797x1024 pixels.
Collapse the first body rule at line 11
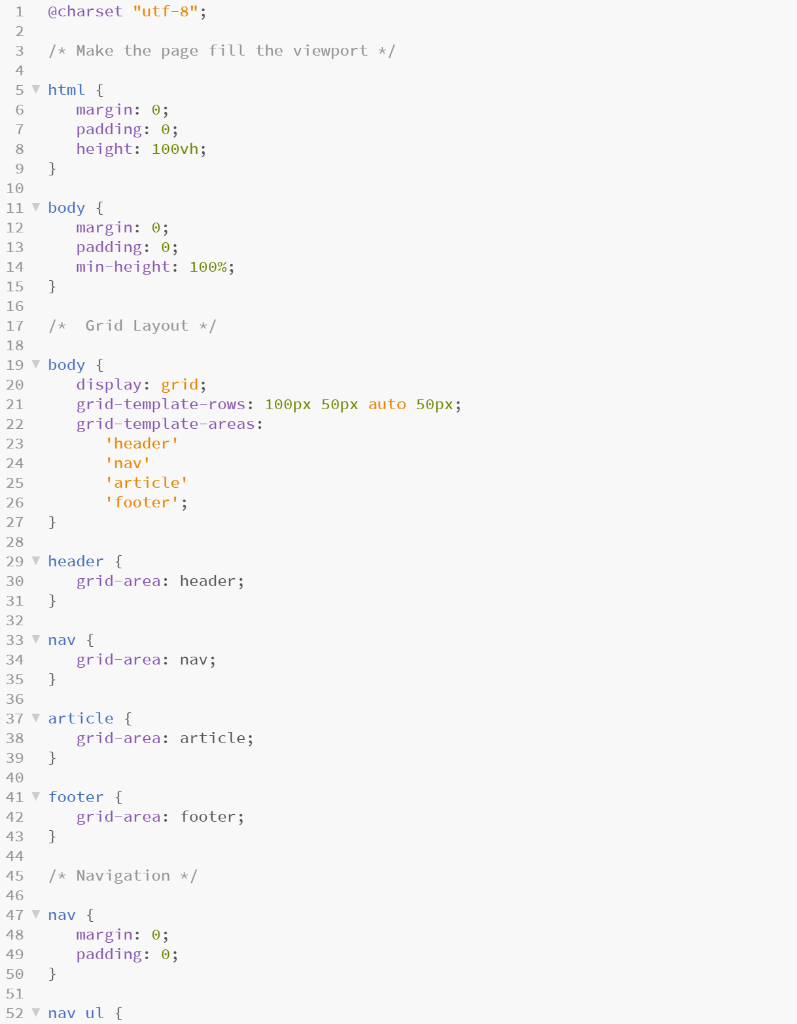coord(36,207)
